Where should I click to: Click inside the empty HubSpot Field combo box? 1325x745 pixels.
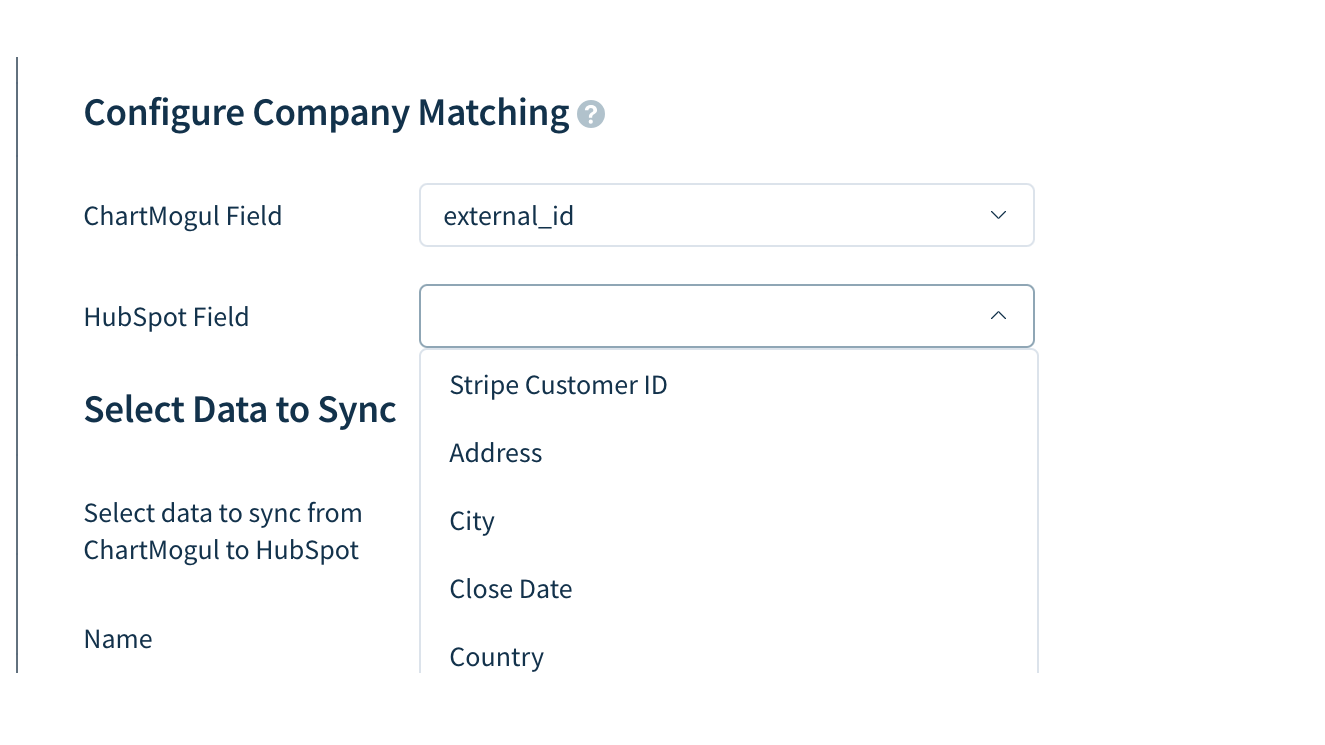click(700, 316)
